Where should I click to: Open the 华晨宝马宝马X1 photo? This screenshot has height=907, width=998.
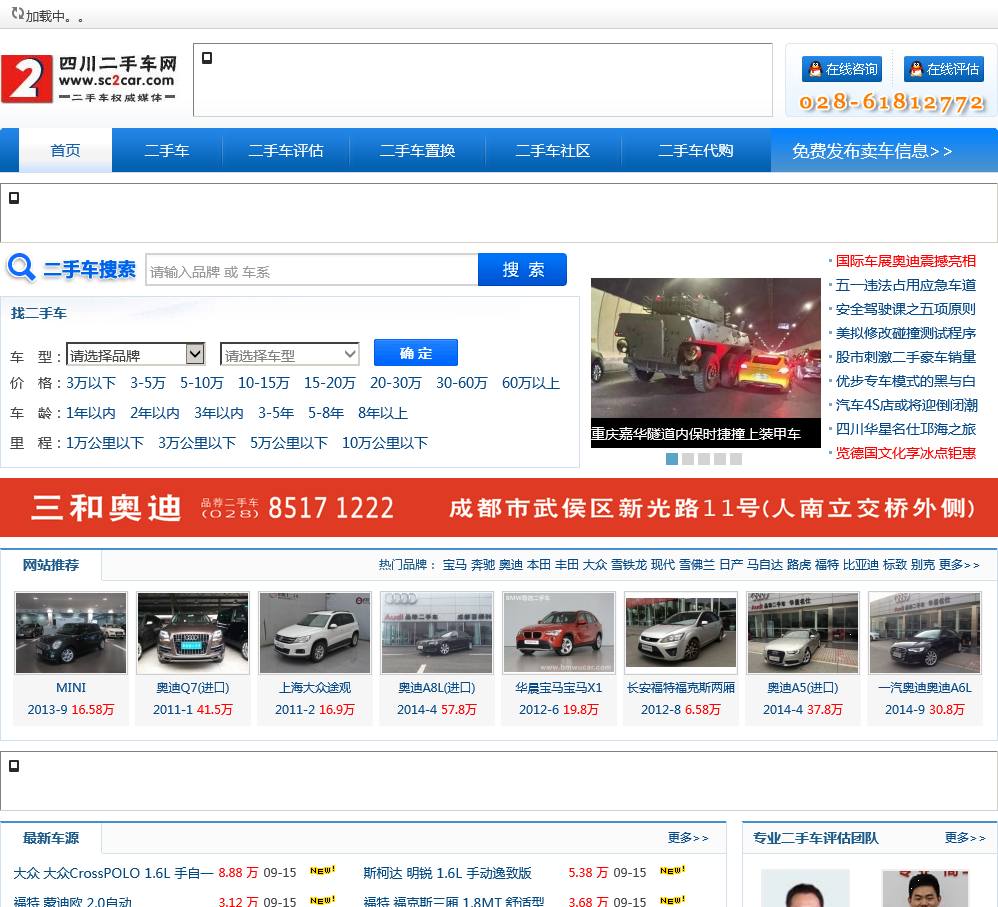pyautogui.click(x=559, y=633)
